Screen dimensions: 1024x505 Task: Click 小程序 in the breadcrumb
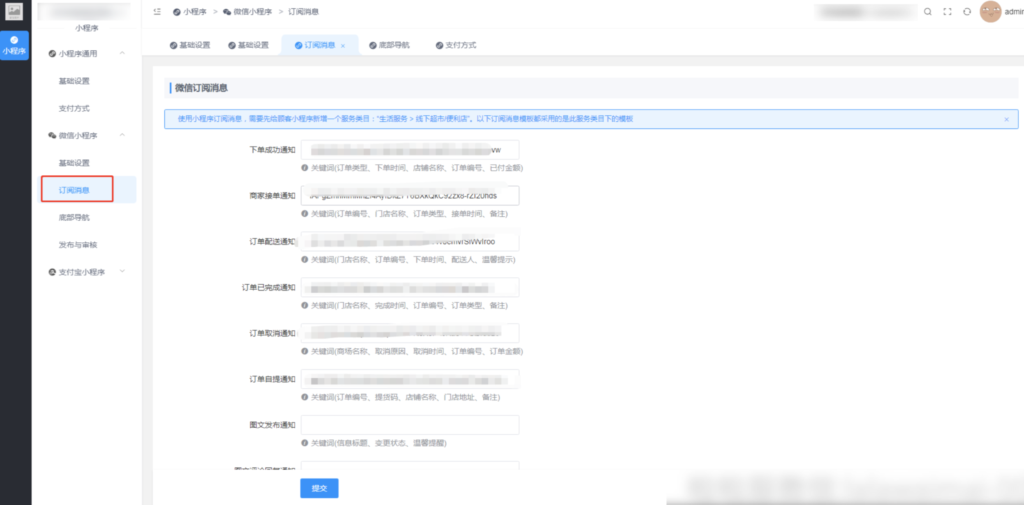tap(195, 12)
